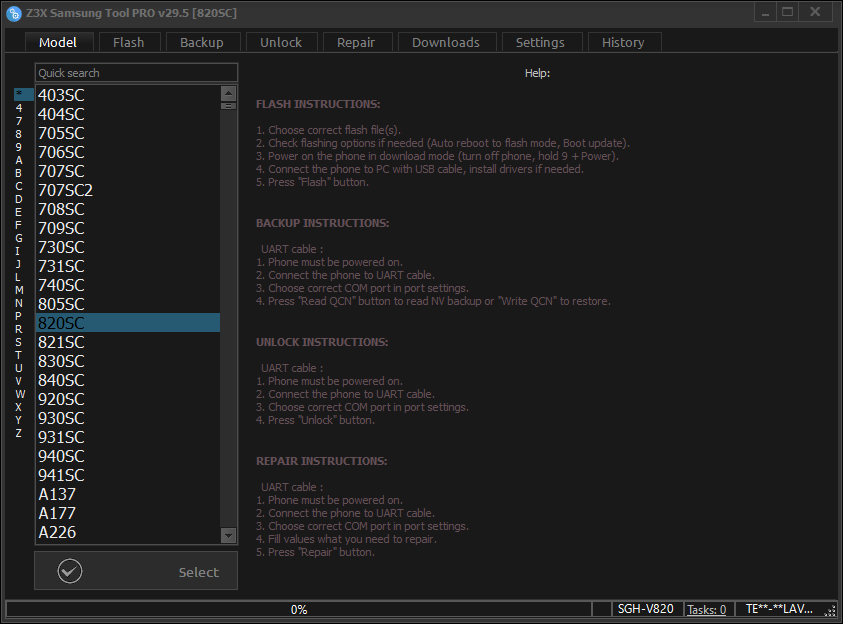Pick model A137 in the list
This screenshot has height=624, width=843.
click(x=57, y=494)
